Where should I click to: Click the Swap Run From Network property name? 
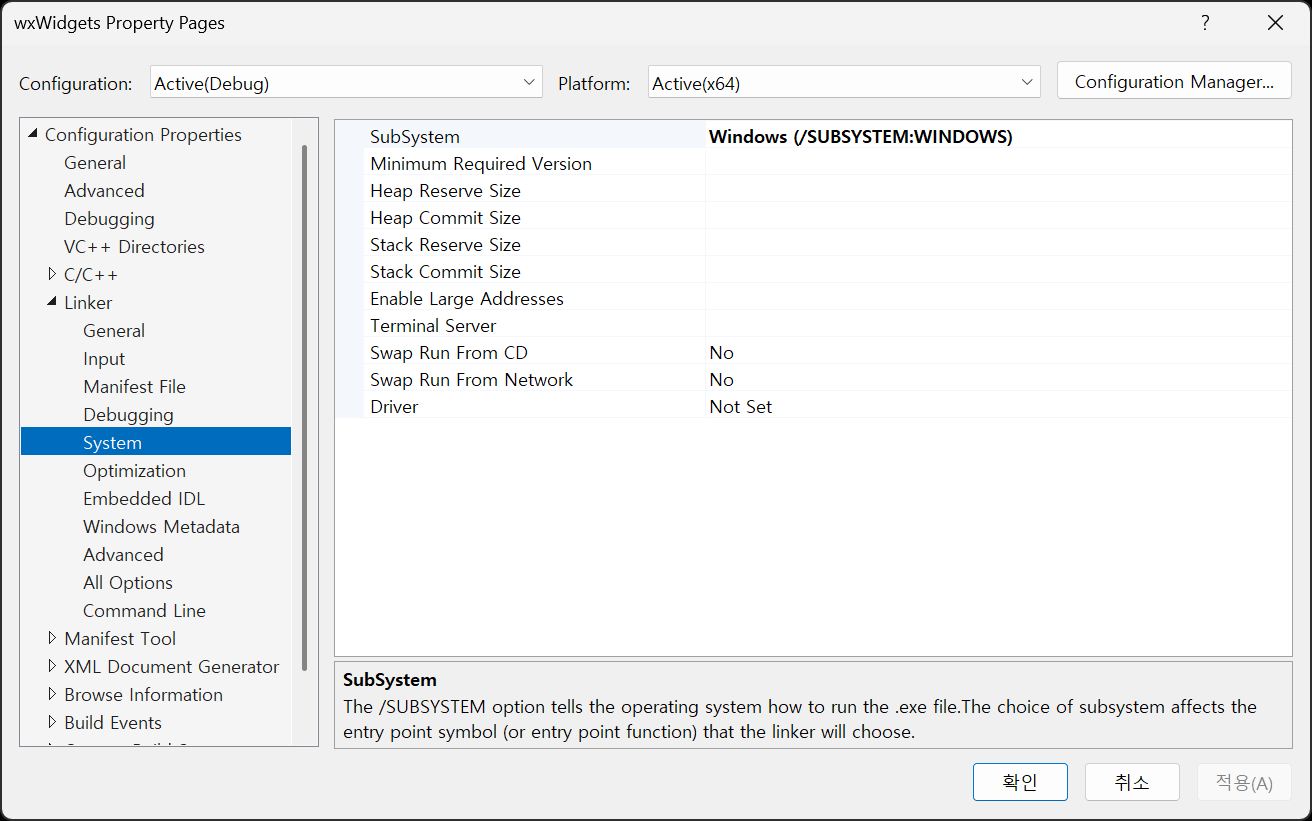(472, 380)
